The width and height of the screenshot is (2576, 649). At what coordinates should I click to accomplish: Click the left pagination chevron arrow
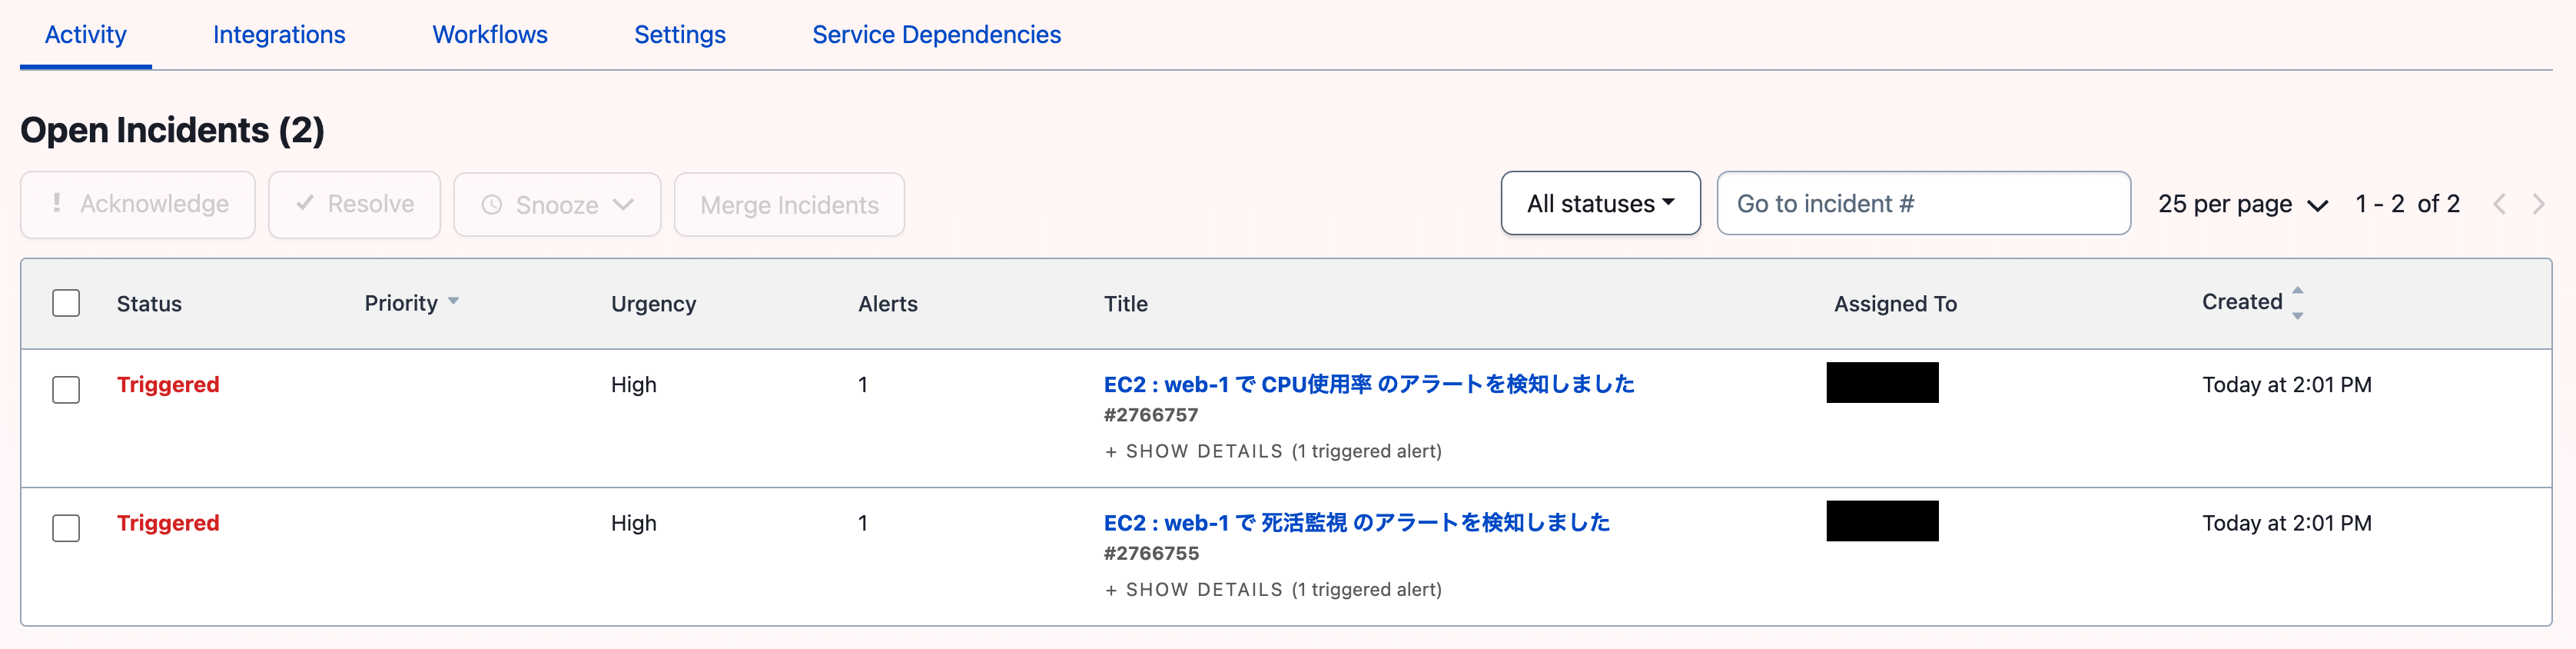(x=2499, y=204)
